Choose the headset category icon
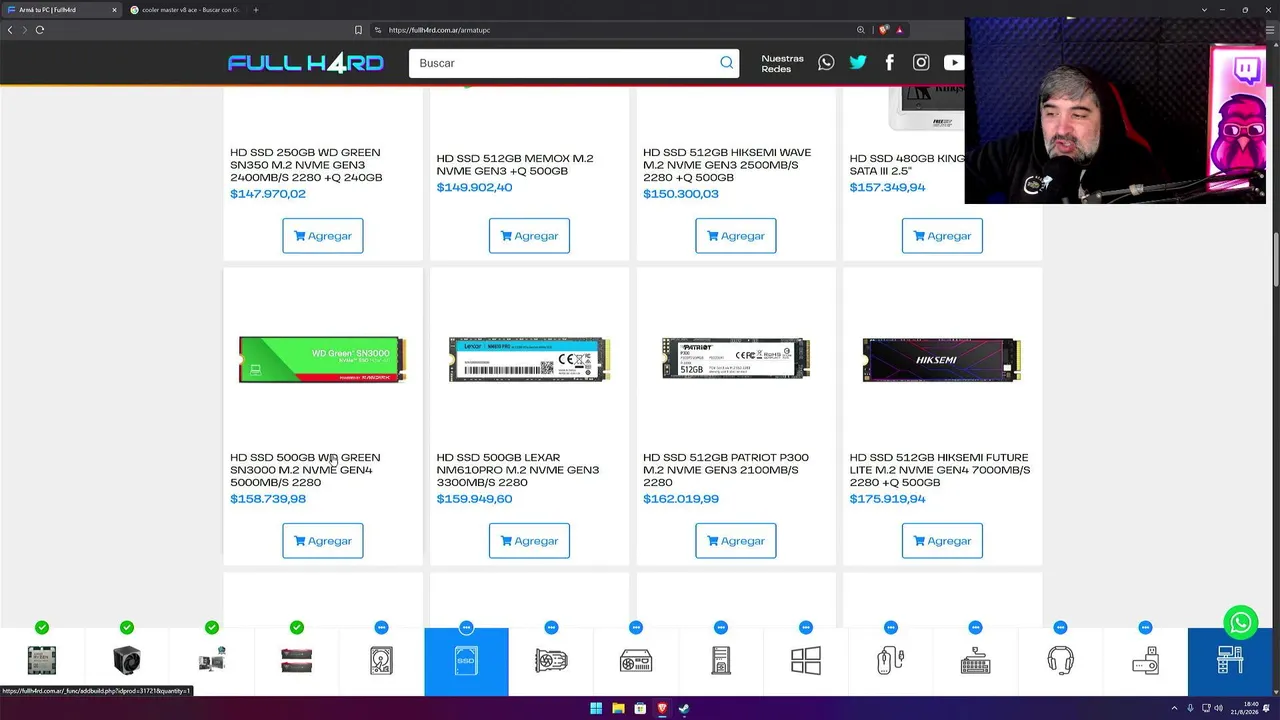The height and width of the screenshot is (720, 1280). pos(1061,660)
